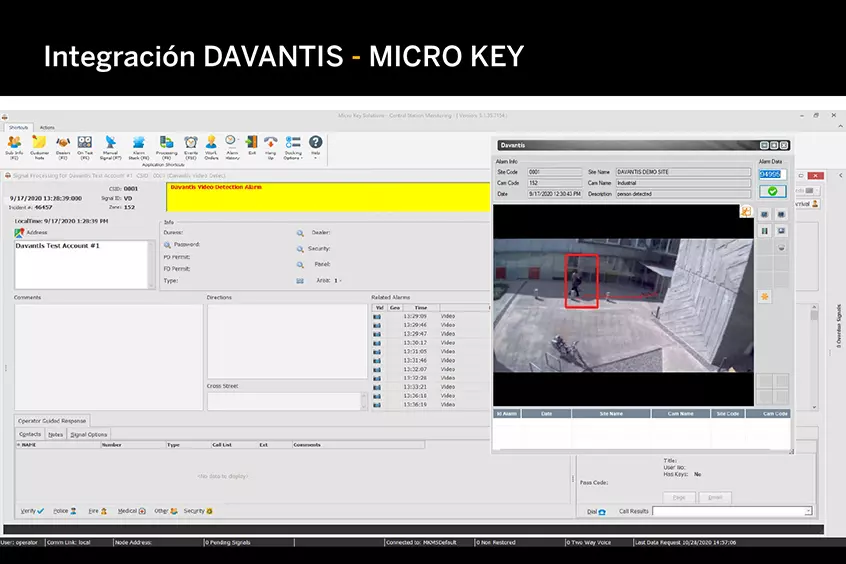Click the yellow Davantis Video Detection Alarm banner

click(x=328, y=197)
